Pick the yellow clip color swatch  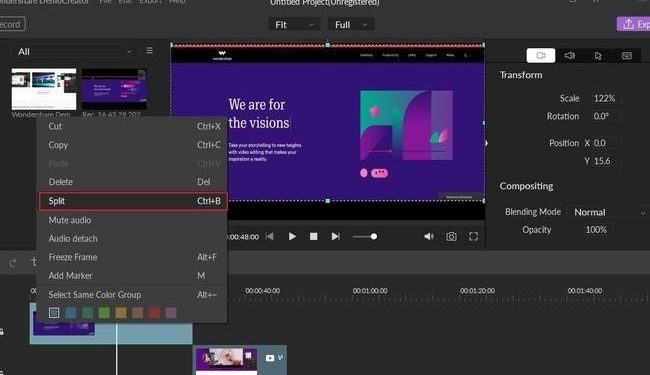(121, 313)
